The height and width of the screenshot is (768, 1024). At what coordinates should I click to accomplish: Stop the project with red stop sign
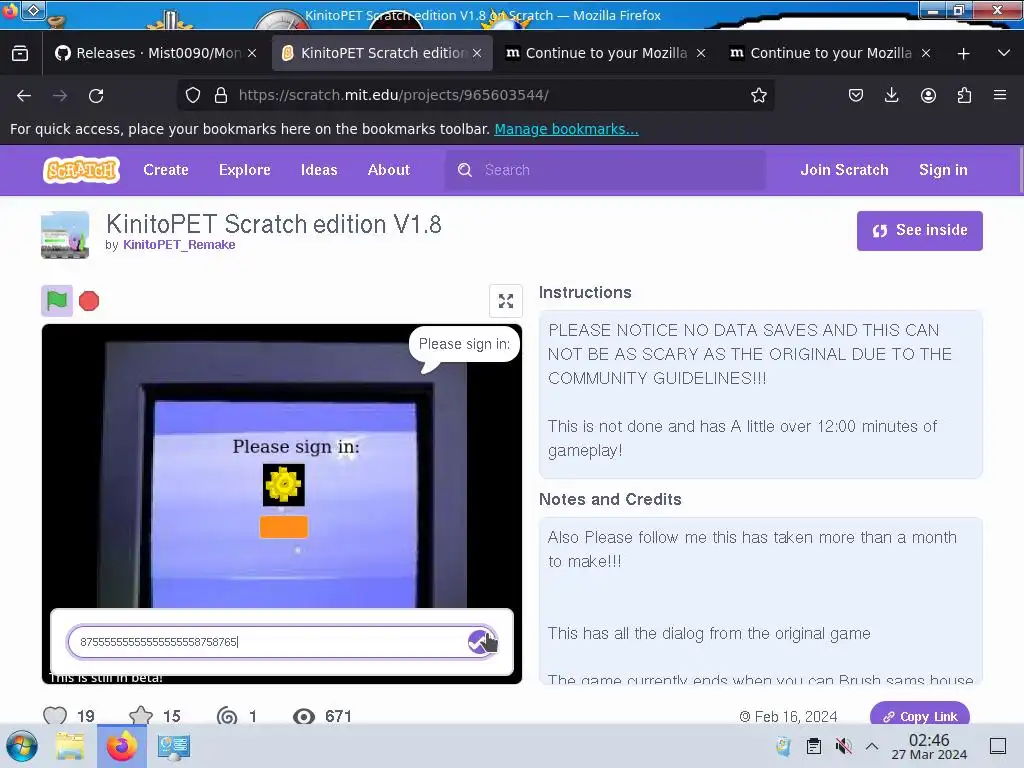[89, 301]
